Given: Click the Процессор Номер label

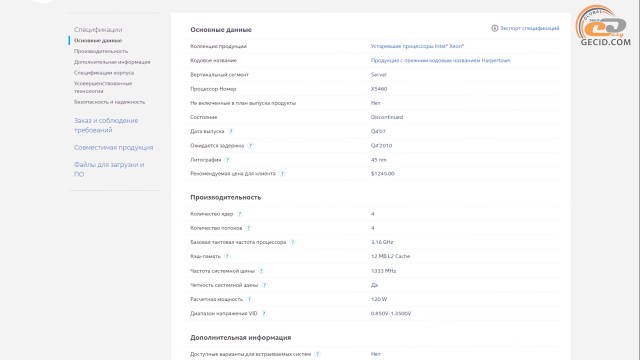Looking at the screenshot, I should tap(213, 89).
